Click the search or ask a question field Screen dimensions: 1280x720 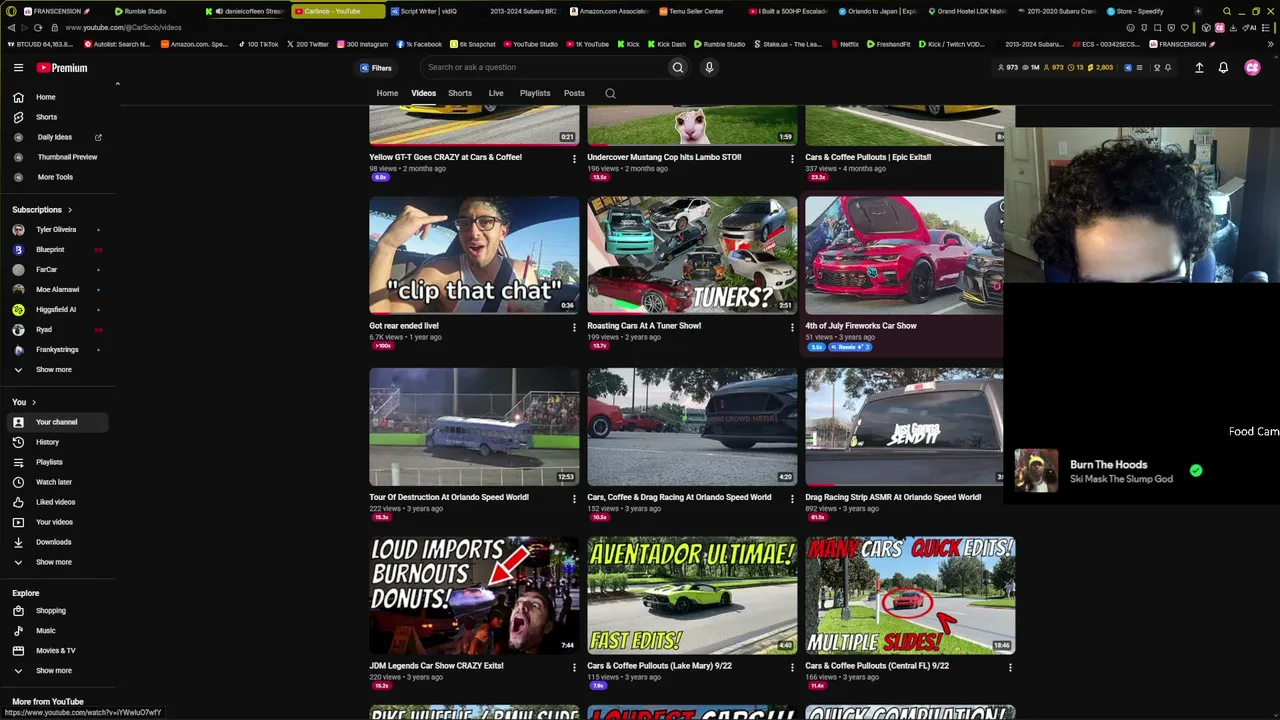pos(545,67)
